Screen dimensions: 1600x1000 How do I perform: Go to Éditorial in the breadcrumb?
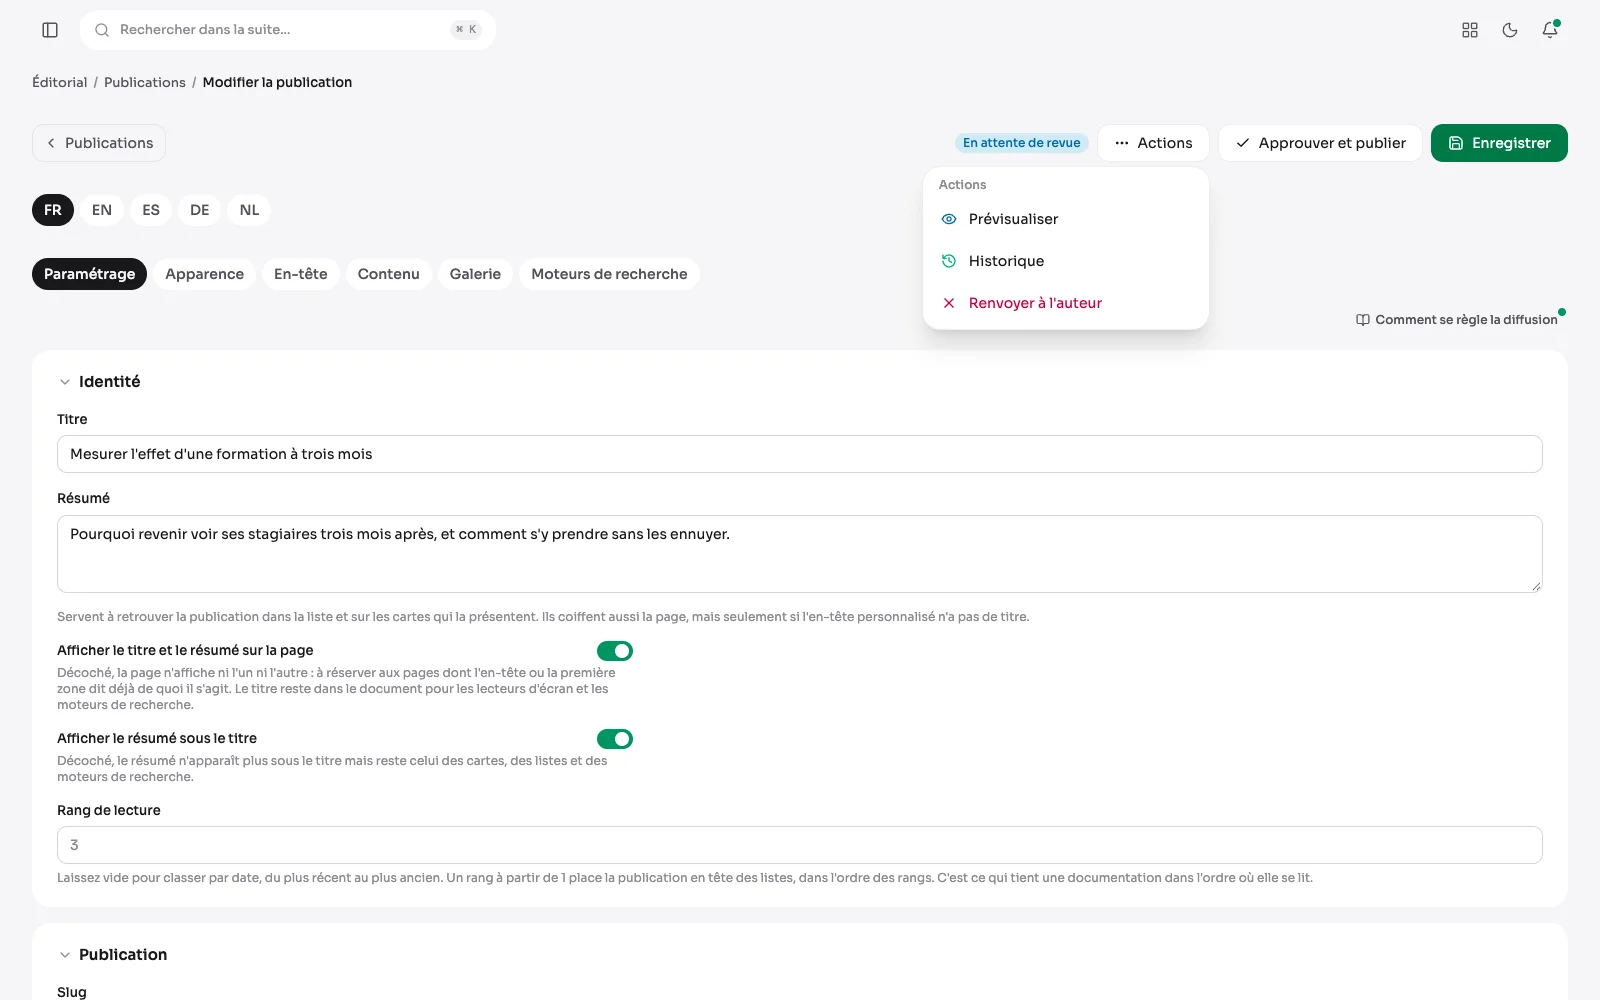pos(60,82)
